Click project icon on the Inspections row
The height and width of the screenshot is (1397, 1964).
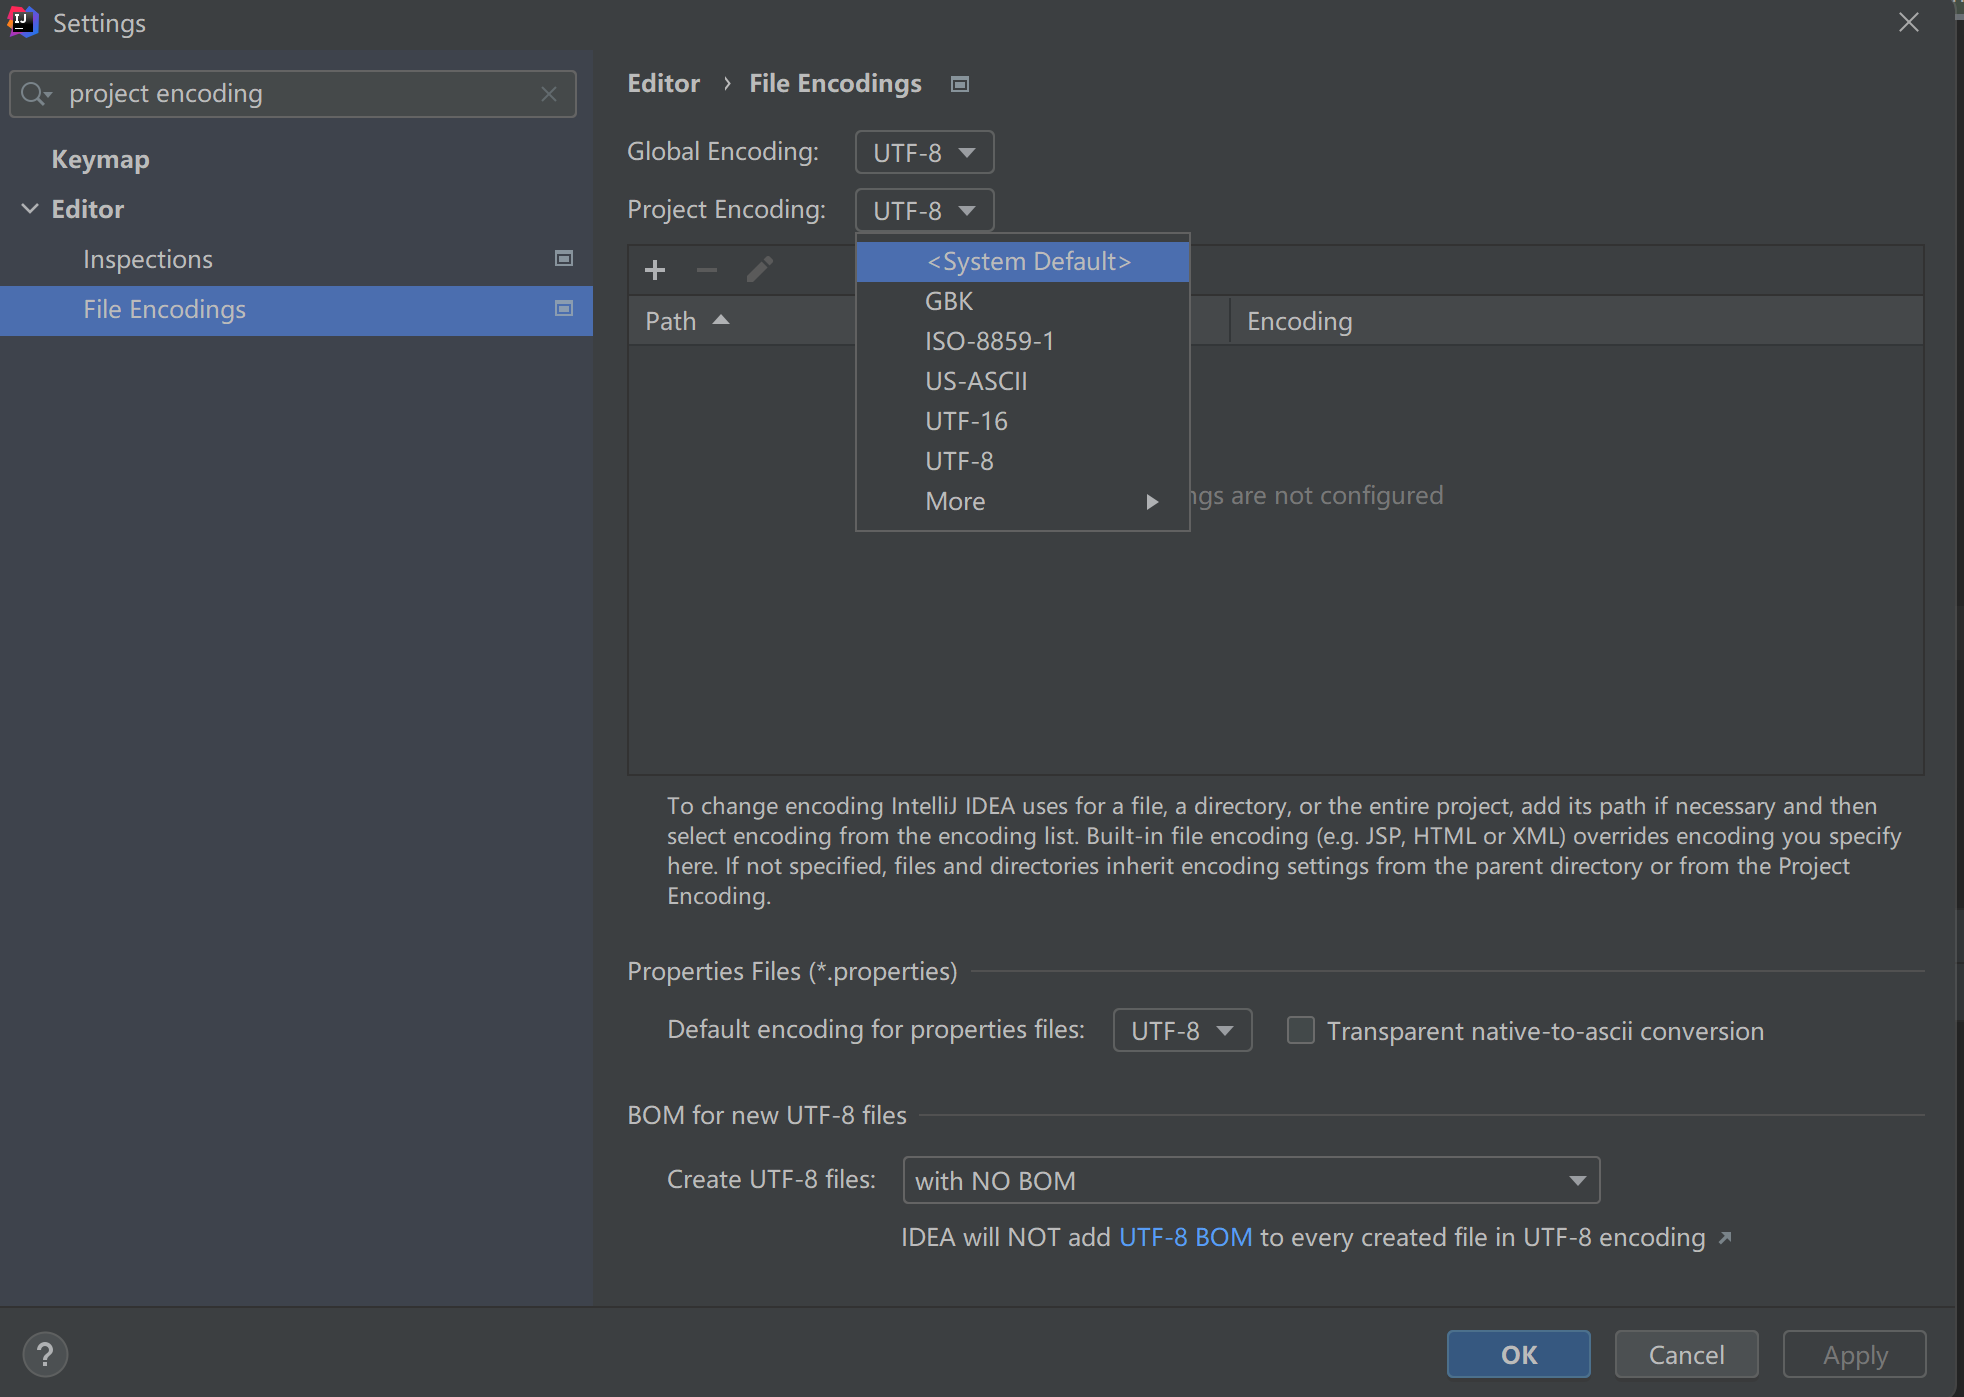pyautogui.click(x=564, y=259)
